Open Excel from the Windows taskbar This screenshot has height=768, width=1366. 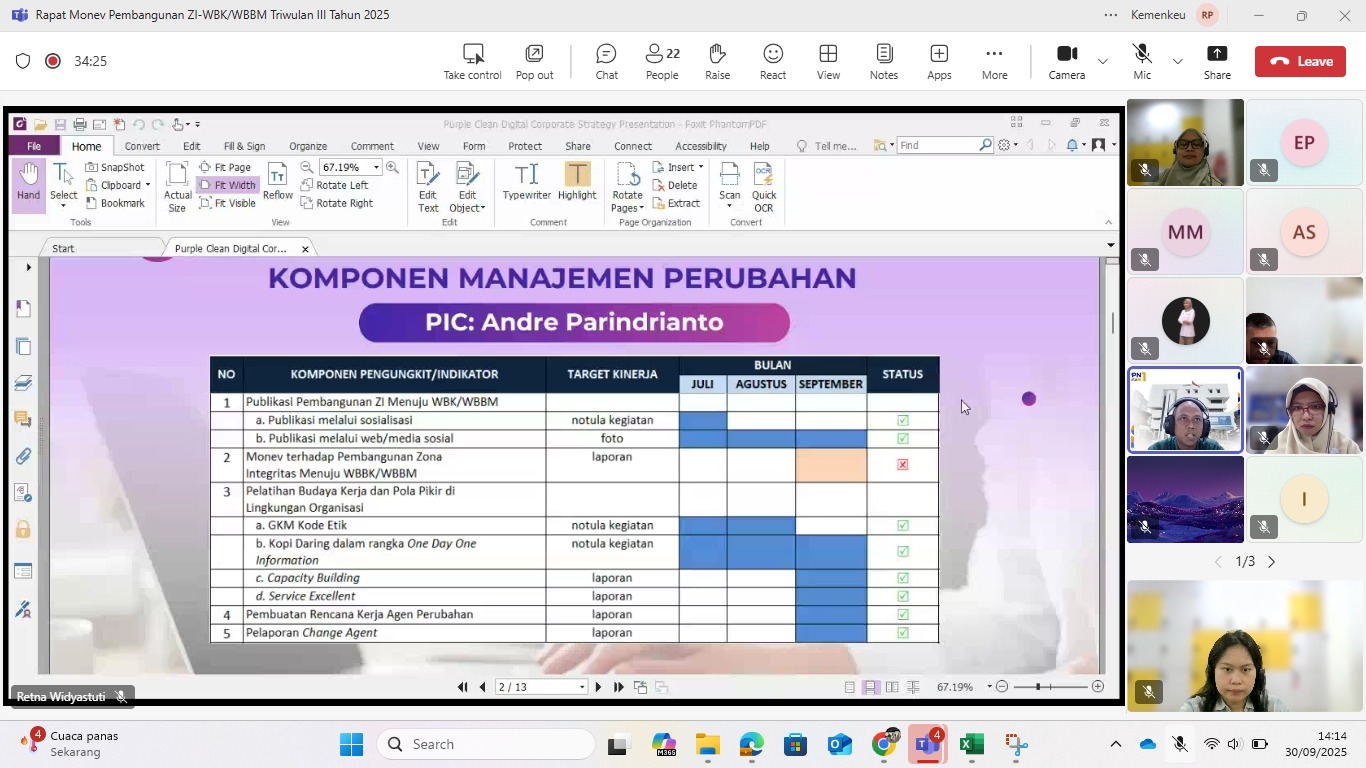point(971,745)
